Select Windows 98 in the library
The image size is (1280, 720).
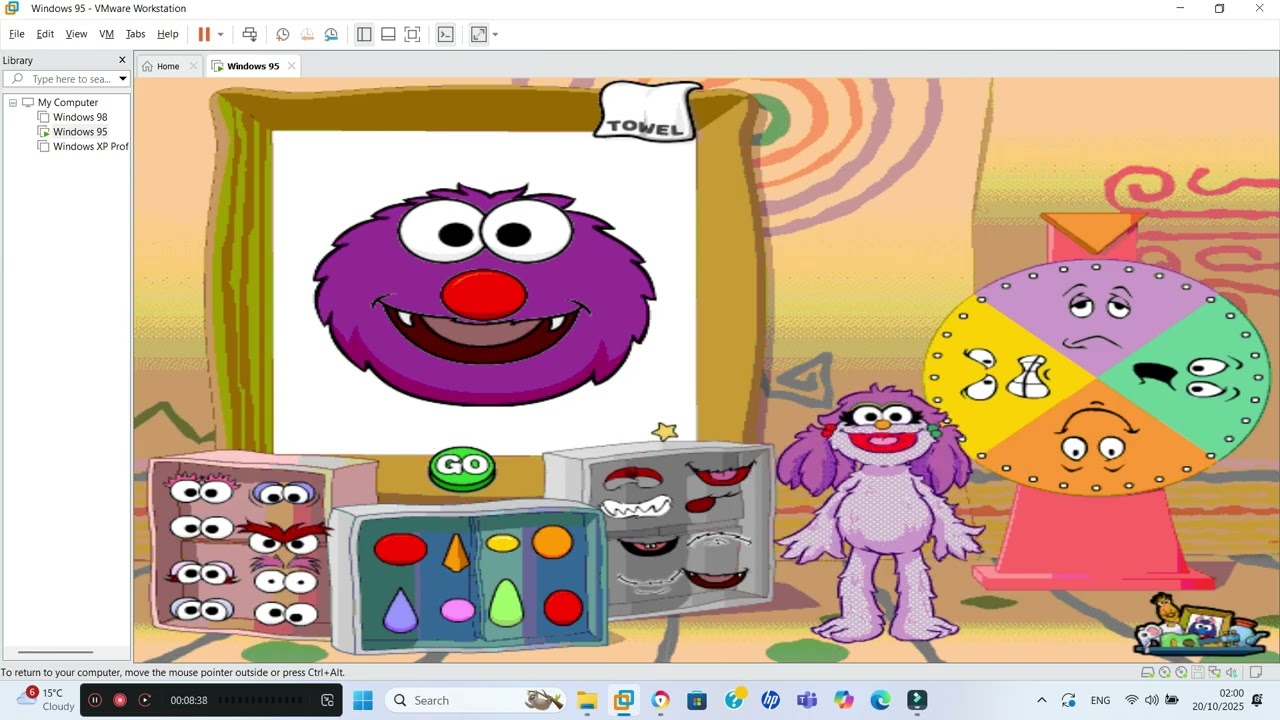80,117
